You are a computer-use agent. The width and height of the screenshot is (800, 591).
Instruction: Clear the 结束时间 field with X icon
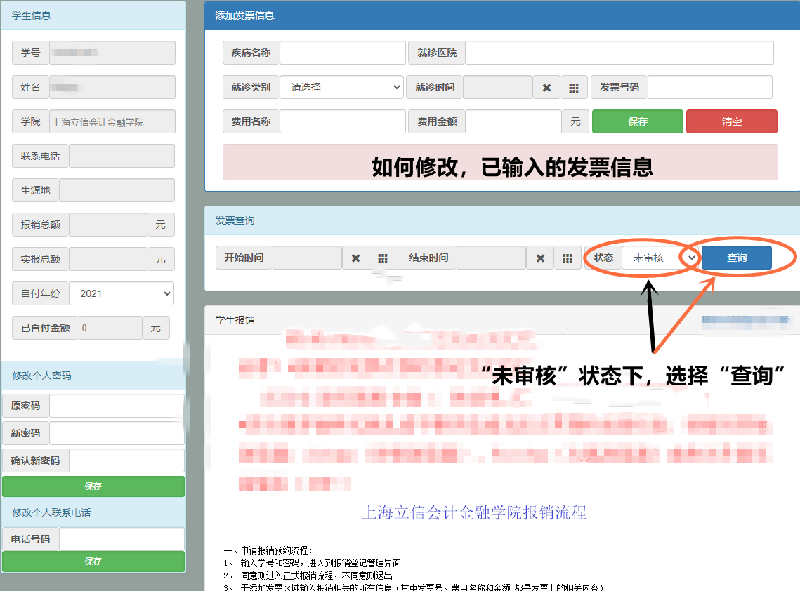(540, 258)
